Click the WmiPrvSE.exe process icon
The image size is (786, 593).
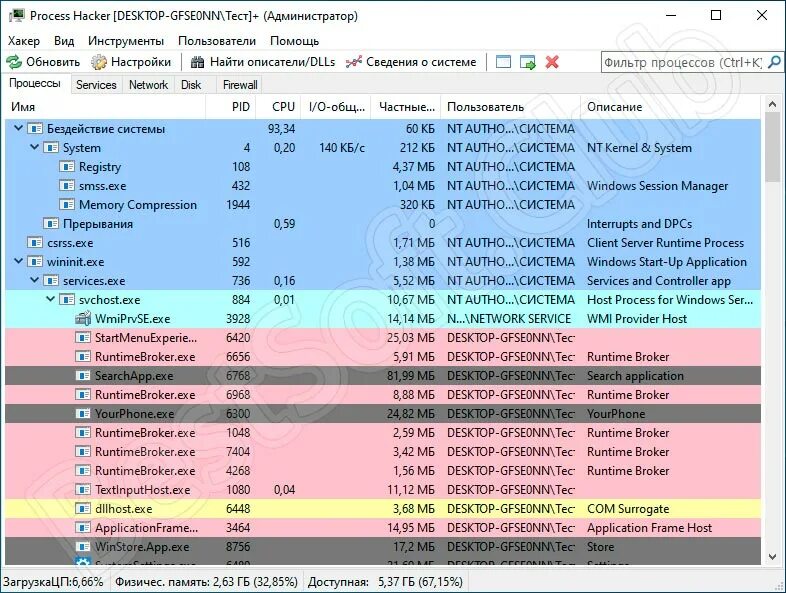tap(83, 319)
